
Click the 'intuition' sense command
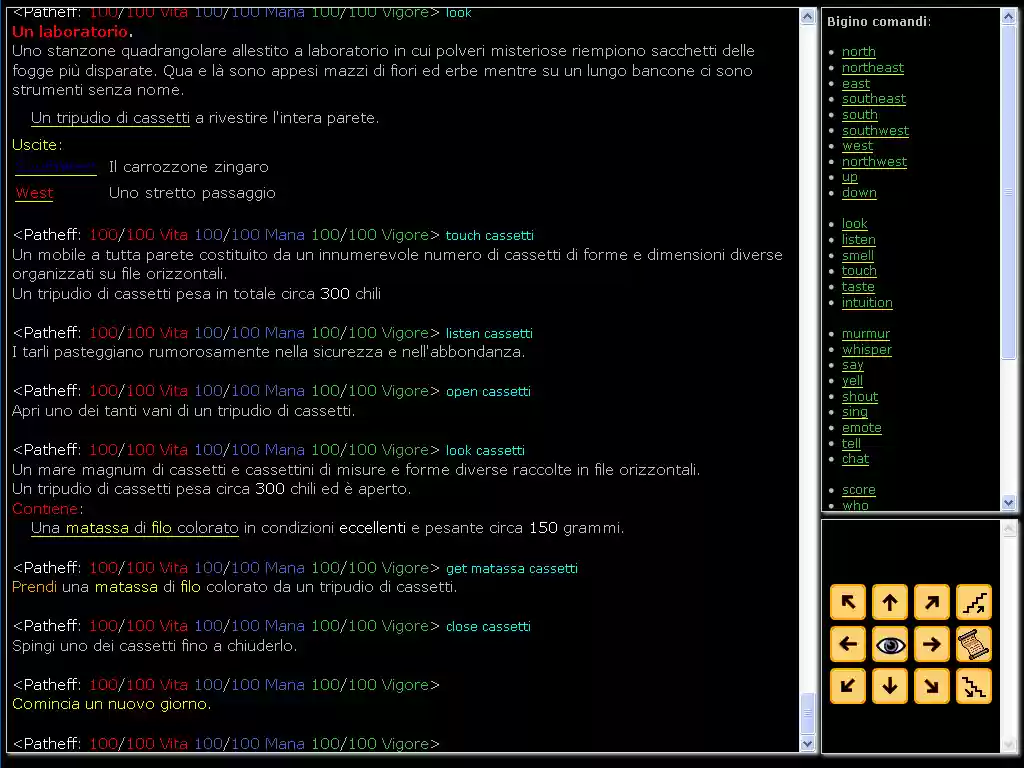tap(867, 302)
